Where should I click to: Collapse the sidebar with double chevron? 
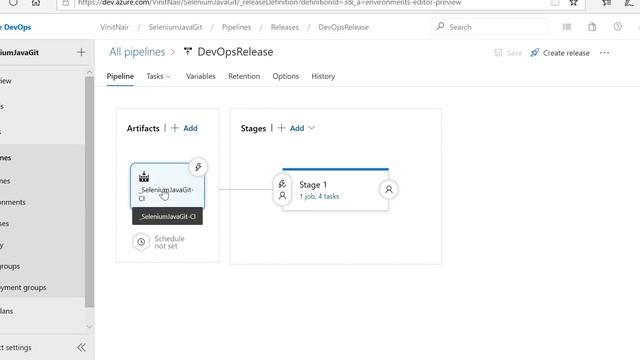[x=81, y=347]
